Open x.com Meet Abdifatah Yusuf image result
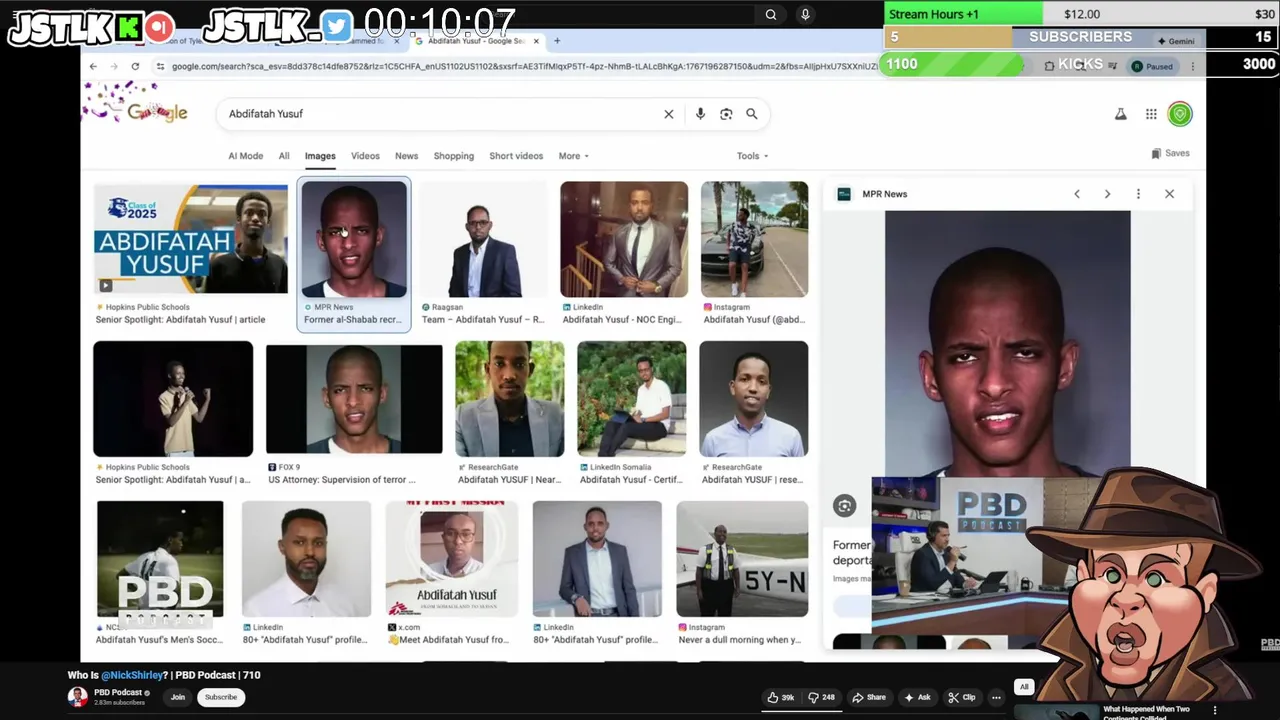Viewport: 1280px width, 720px height. (452, 559)
